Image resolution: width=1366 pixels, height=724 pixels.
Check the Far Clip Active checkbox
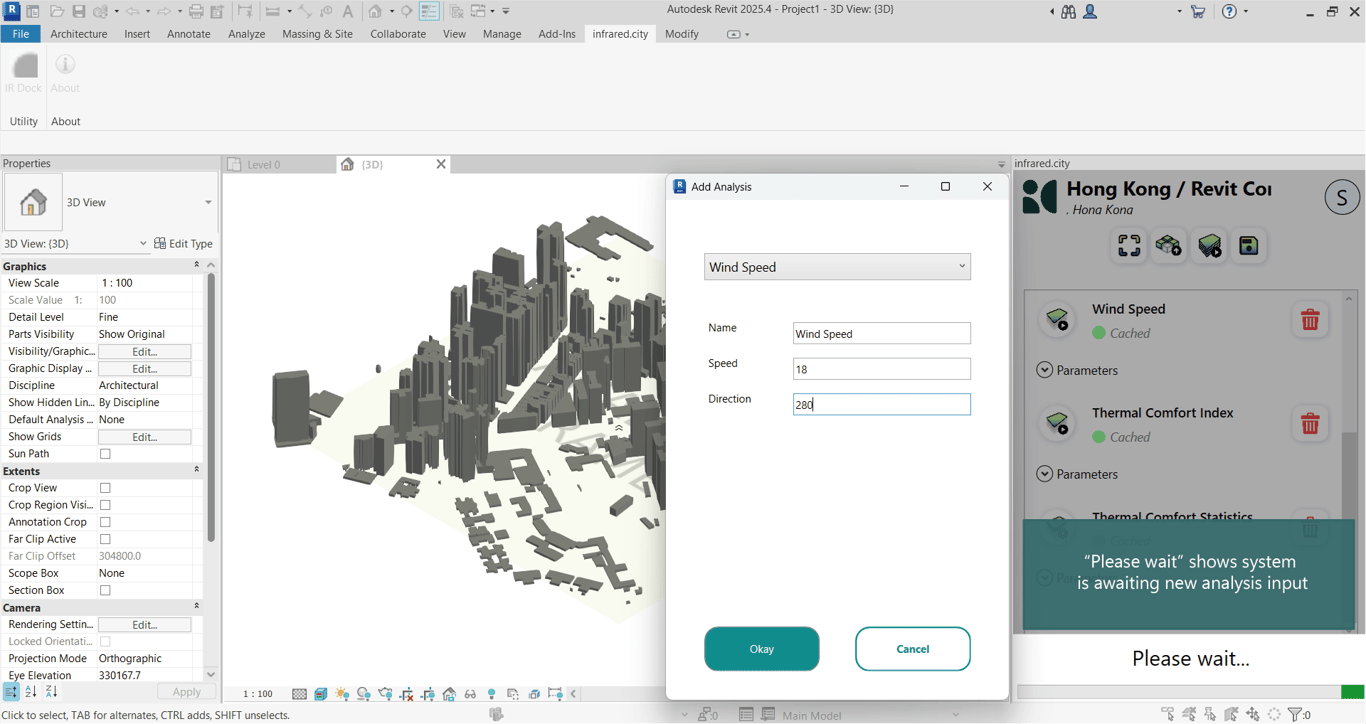(x=105, y=539)
